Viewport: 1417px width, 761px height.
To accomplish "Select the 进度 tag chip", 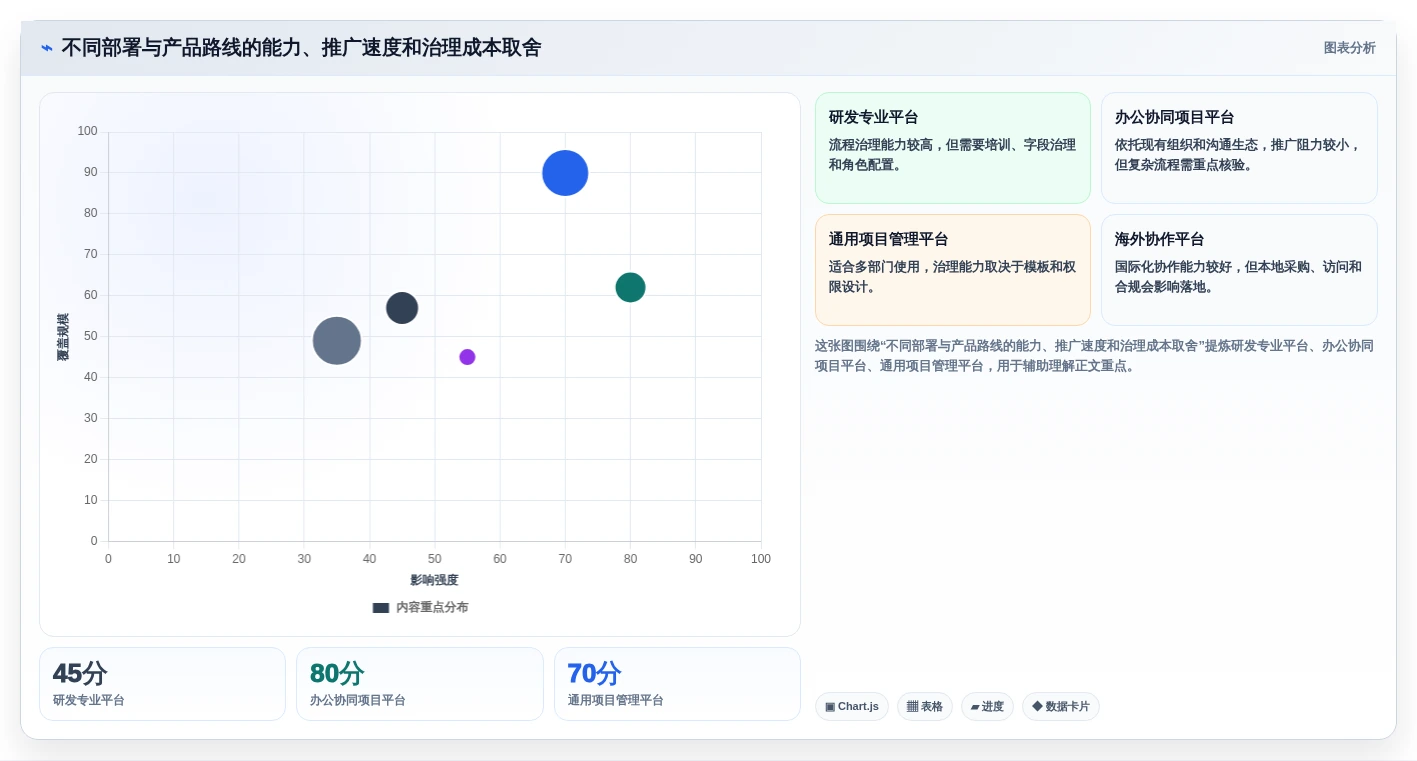I will click(987, 707).
